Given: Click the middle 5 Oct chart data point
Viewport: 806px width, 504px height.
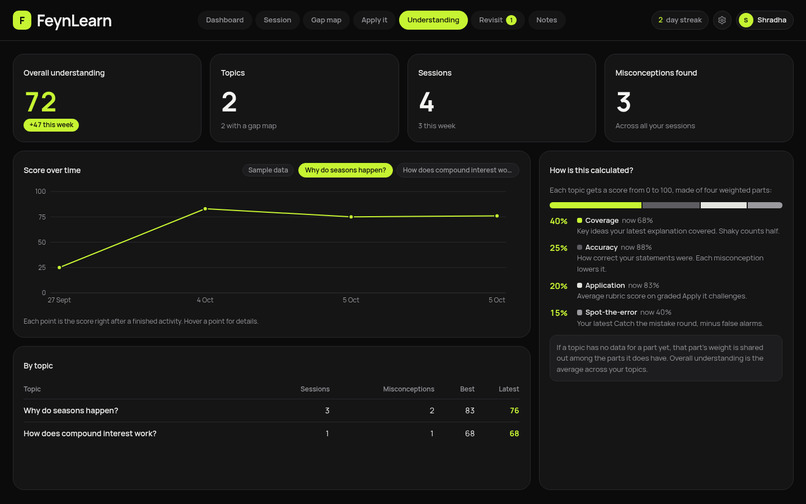Looking at the screenshot, I should point(351,217).
